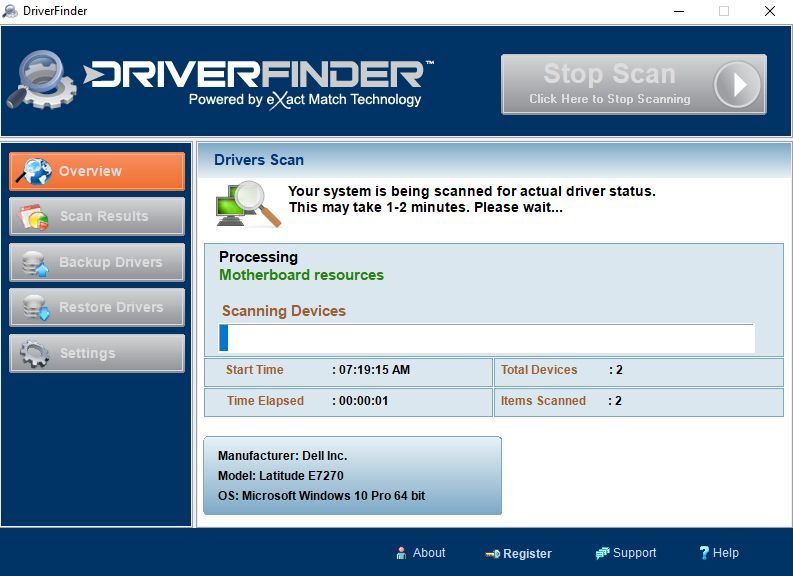The image size is (793, 576).
Task: Open the Overview section
Action: tap(97, 171)
